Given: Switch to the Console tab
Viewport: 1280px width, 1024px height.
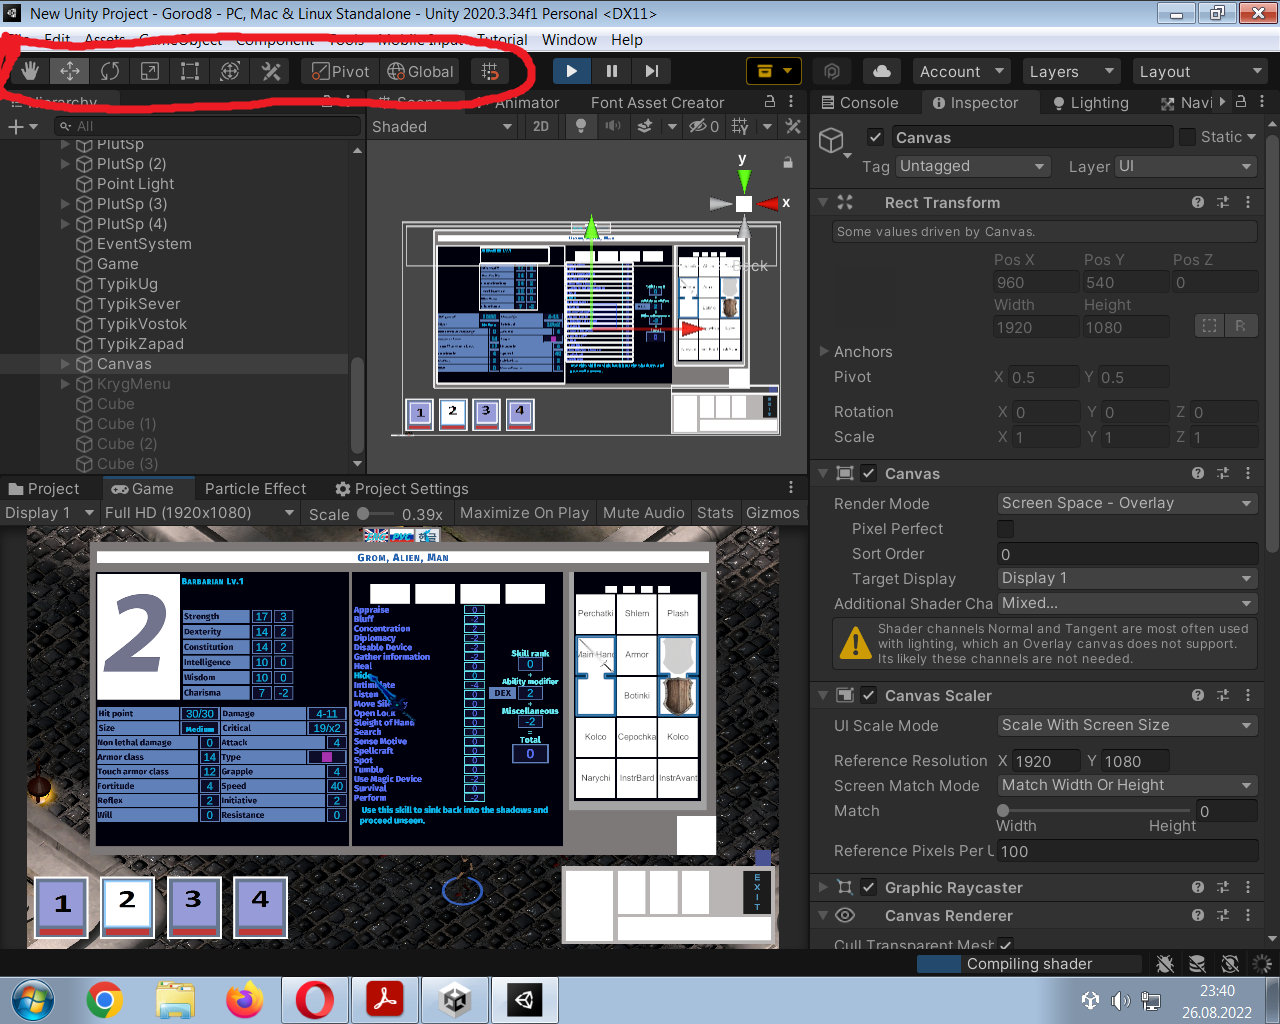Looking at the screenshot, I should point(859,102).
